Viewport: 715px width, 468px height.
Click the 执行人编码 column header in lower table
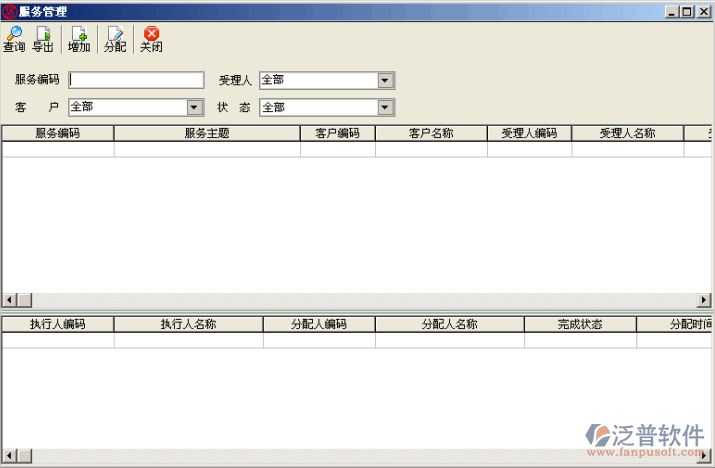point(57,324)
